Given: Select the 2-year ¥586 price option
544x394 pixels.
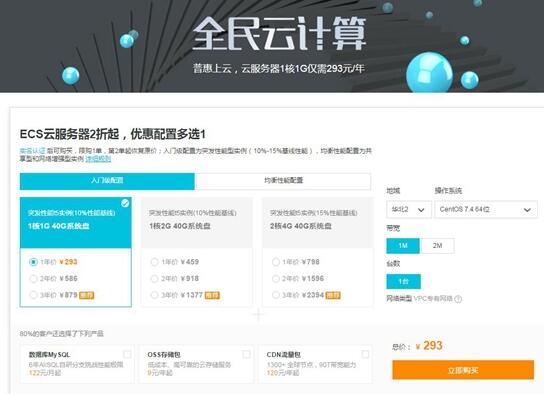Looking at the screenshot, I should pos(33,279).
